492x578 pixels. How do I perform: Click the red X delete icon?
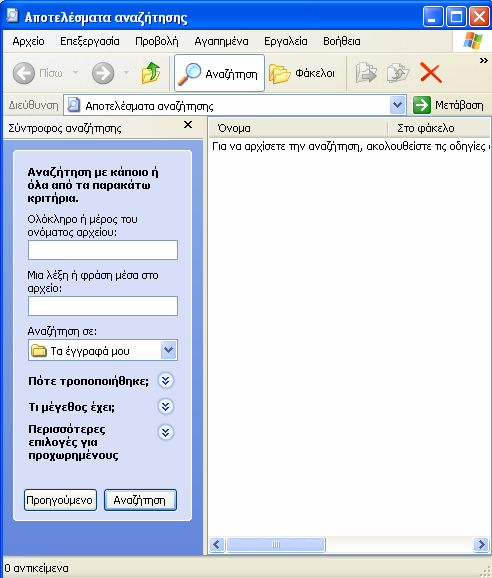pyautogui.click(x=430, y=73)
